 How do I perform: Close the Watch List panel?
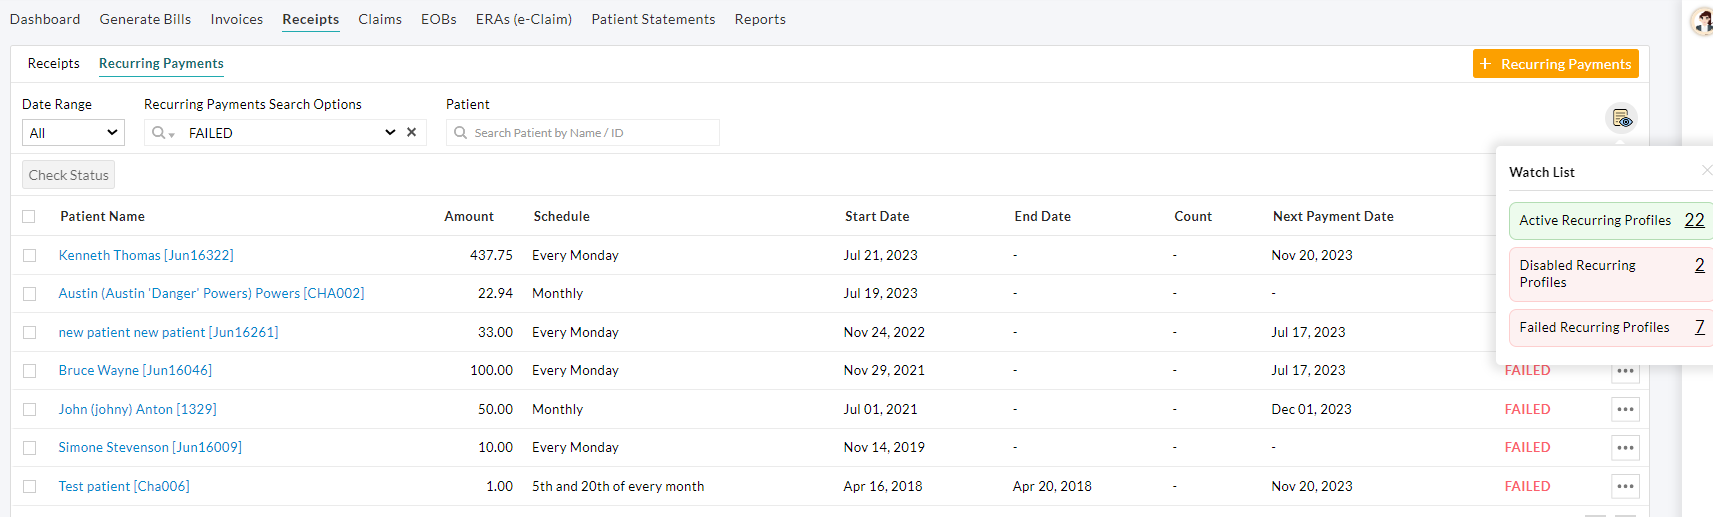pyautogui.click(x=1707, y=170)
